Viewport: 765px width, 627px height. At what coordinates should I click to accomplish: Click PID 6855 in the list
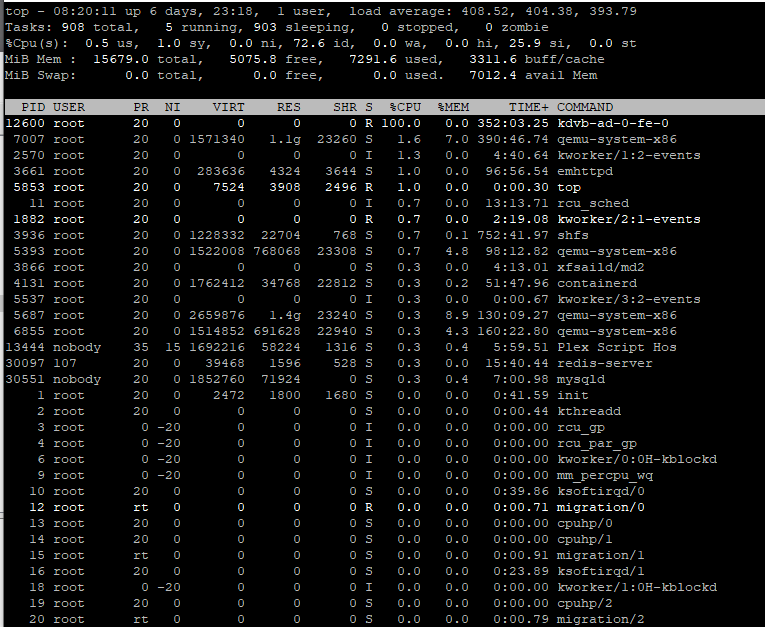click(29, 332)
